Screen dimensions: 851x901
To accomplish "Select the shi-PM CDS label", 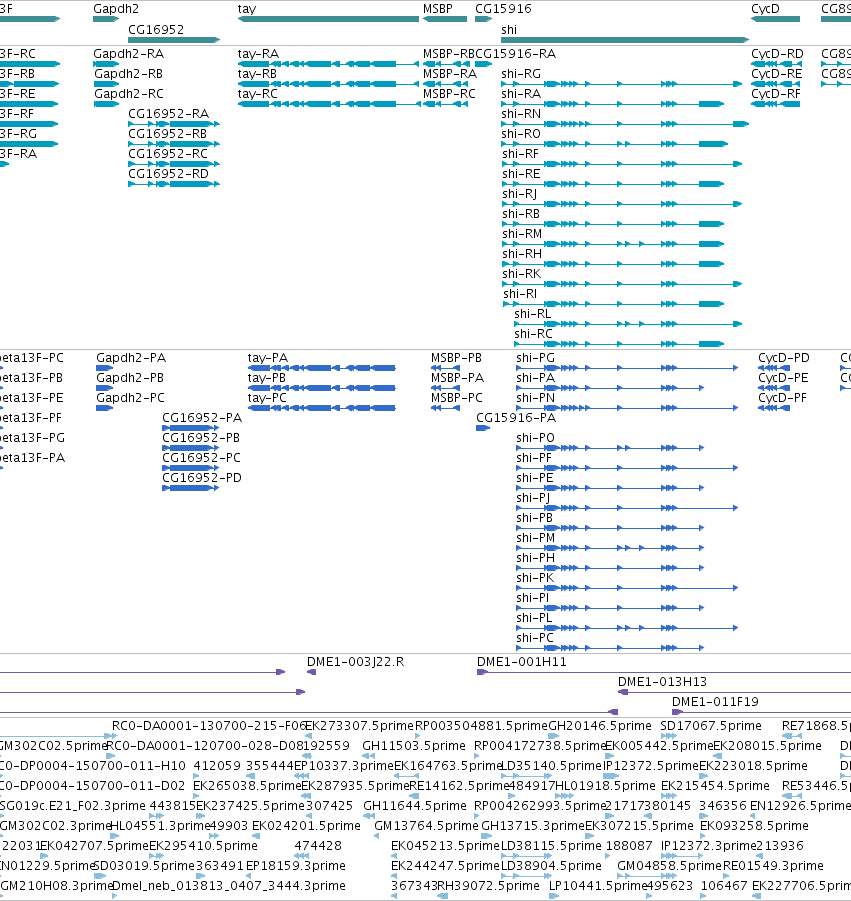I will pos(536,537).
